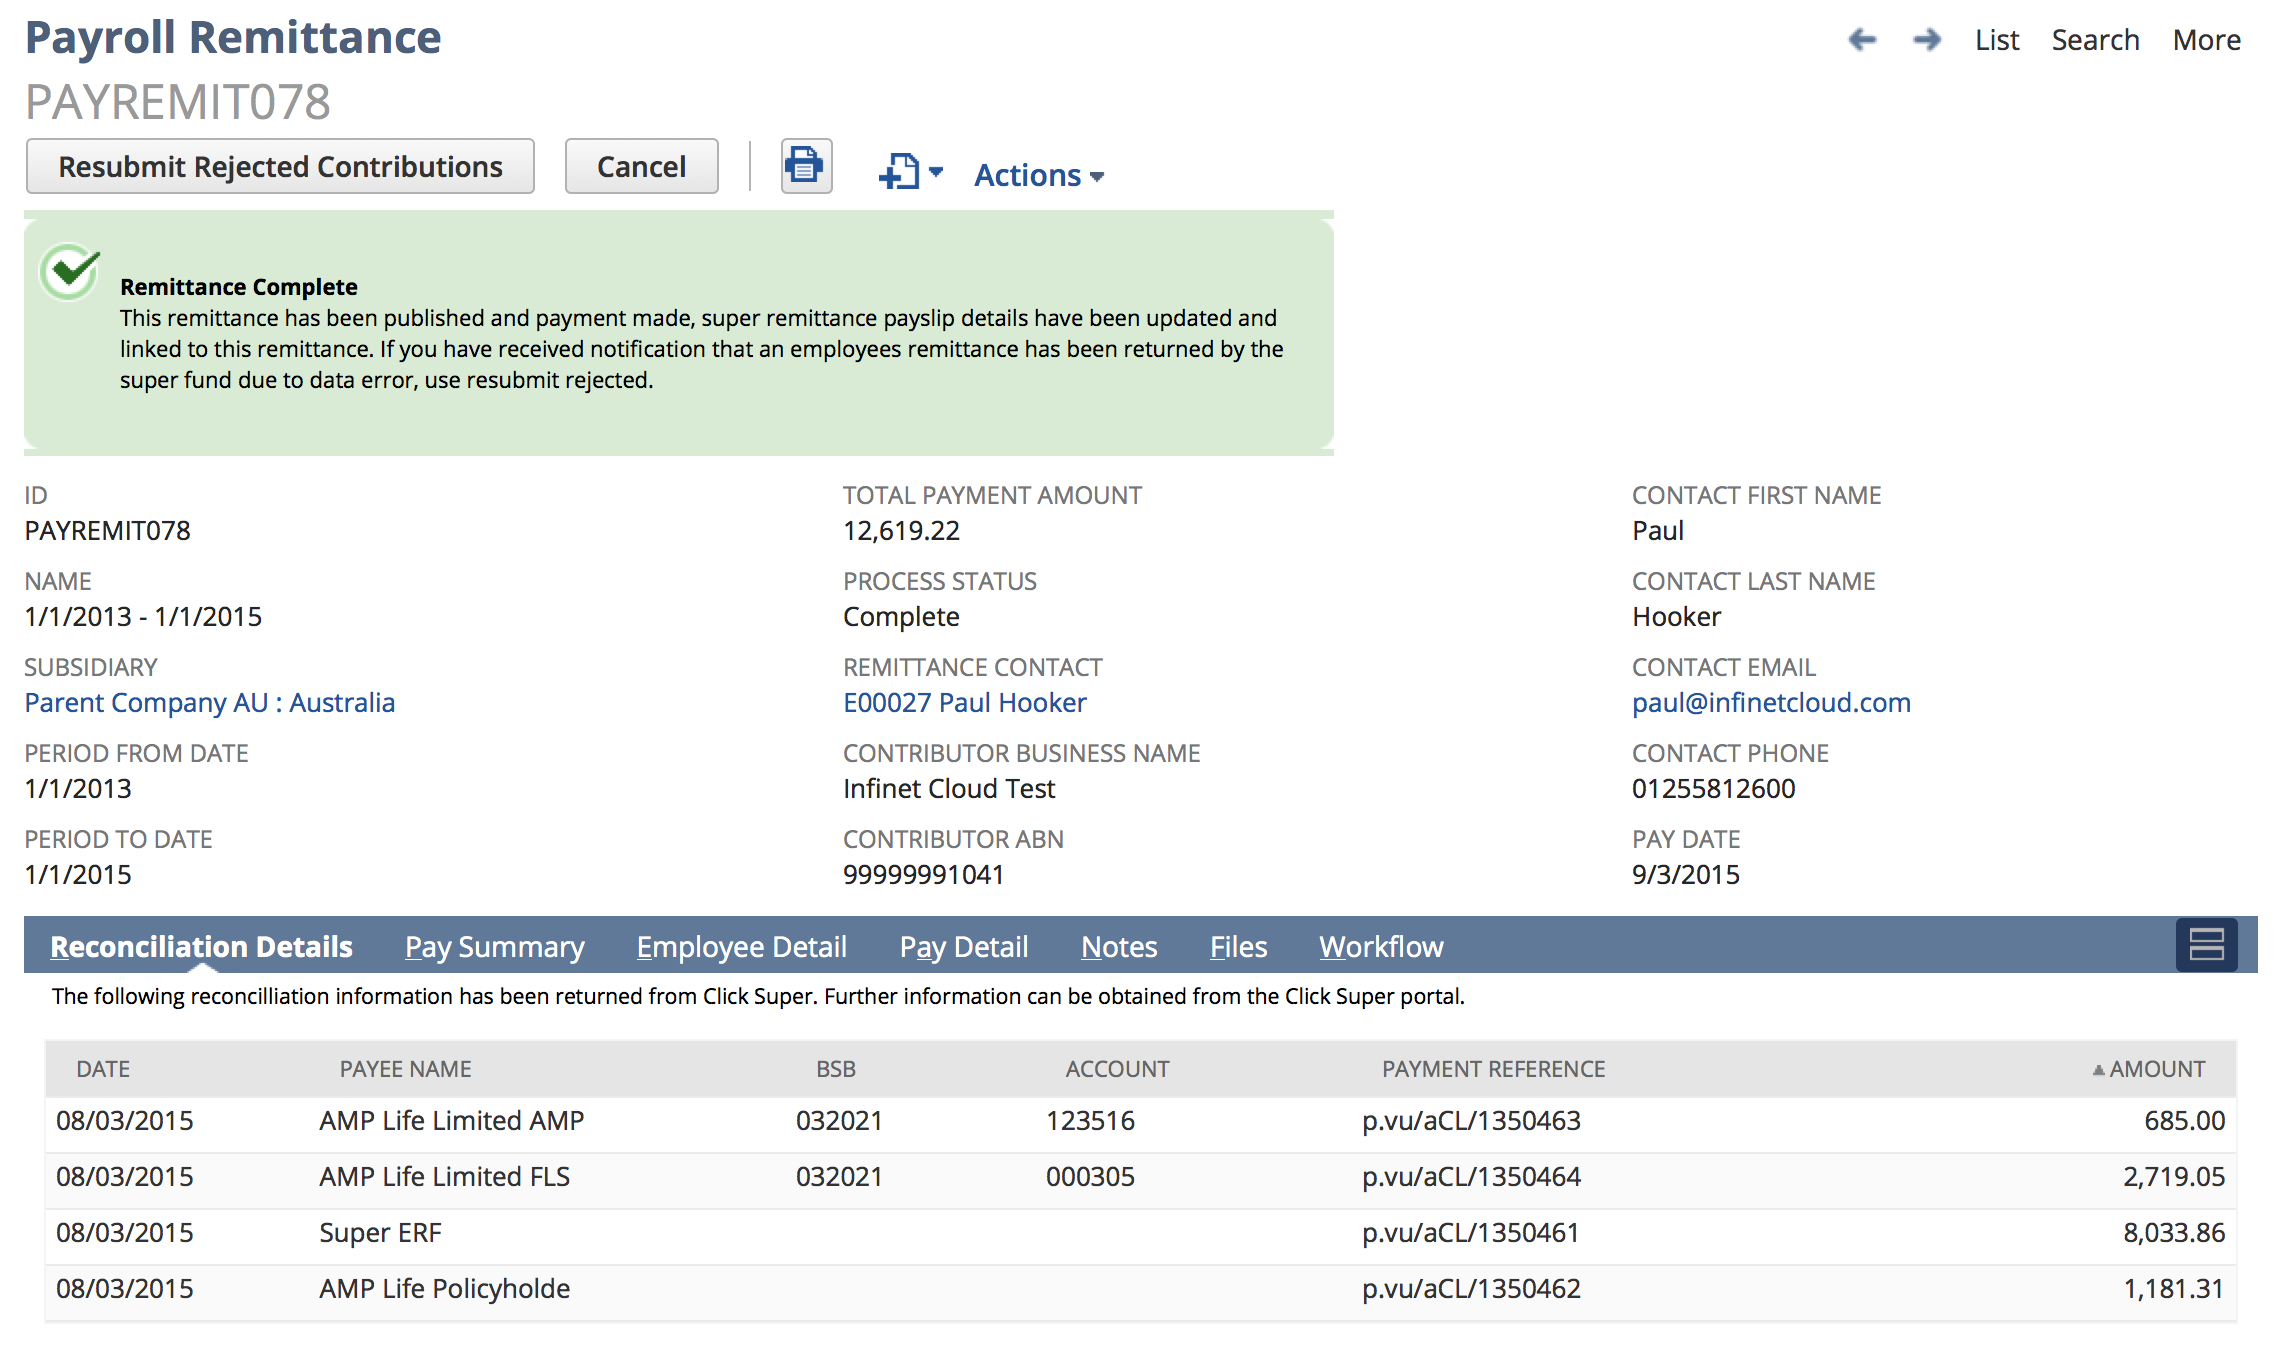Click the pay date 9/3/2015
This screenshot has height=1356, width=2278.
(x=1685, y=874)
